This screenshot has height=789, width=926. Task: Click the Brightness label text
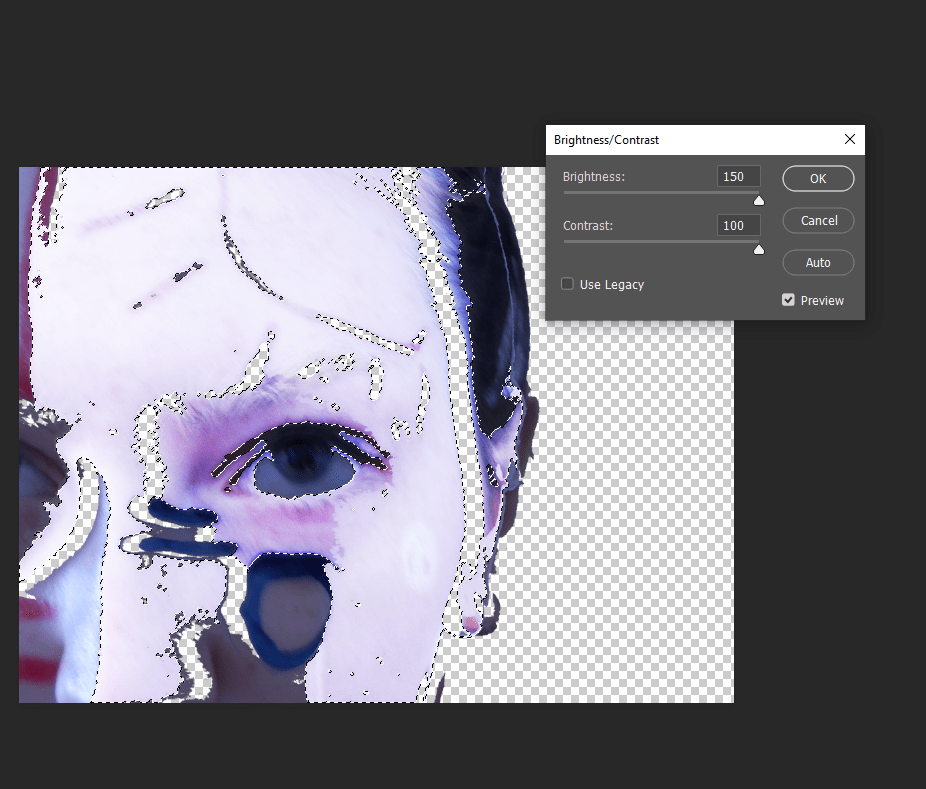click(593, 177)
